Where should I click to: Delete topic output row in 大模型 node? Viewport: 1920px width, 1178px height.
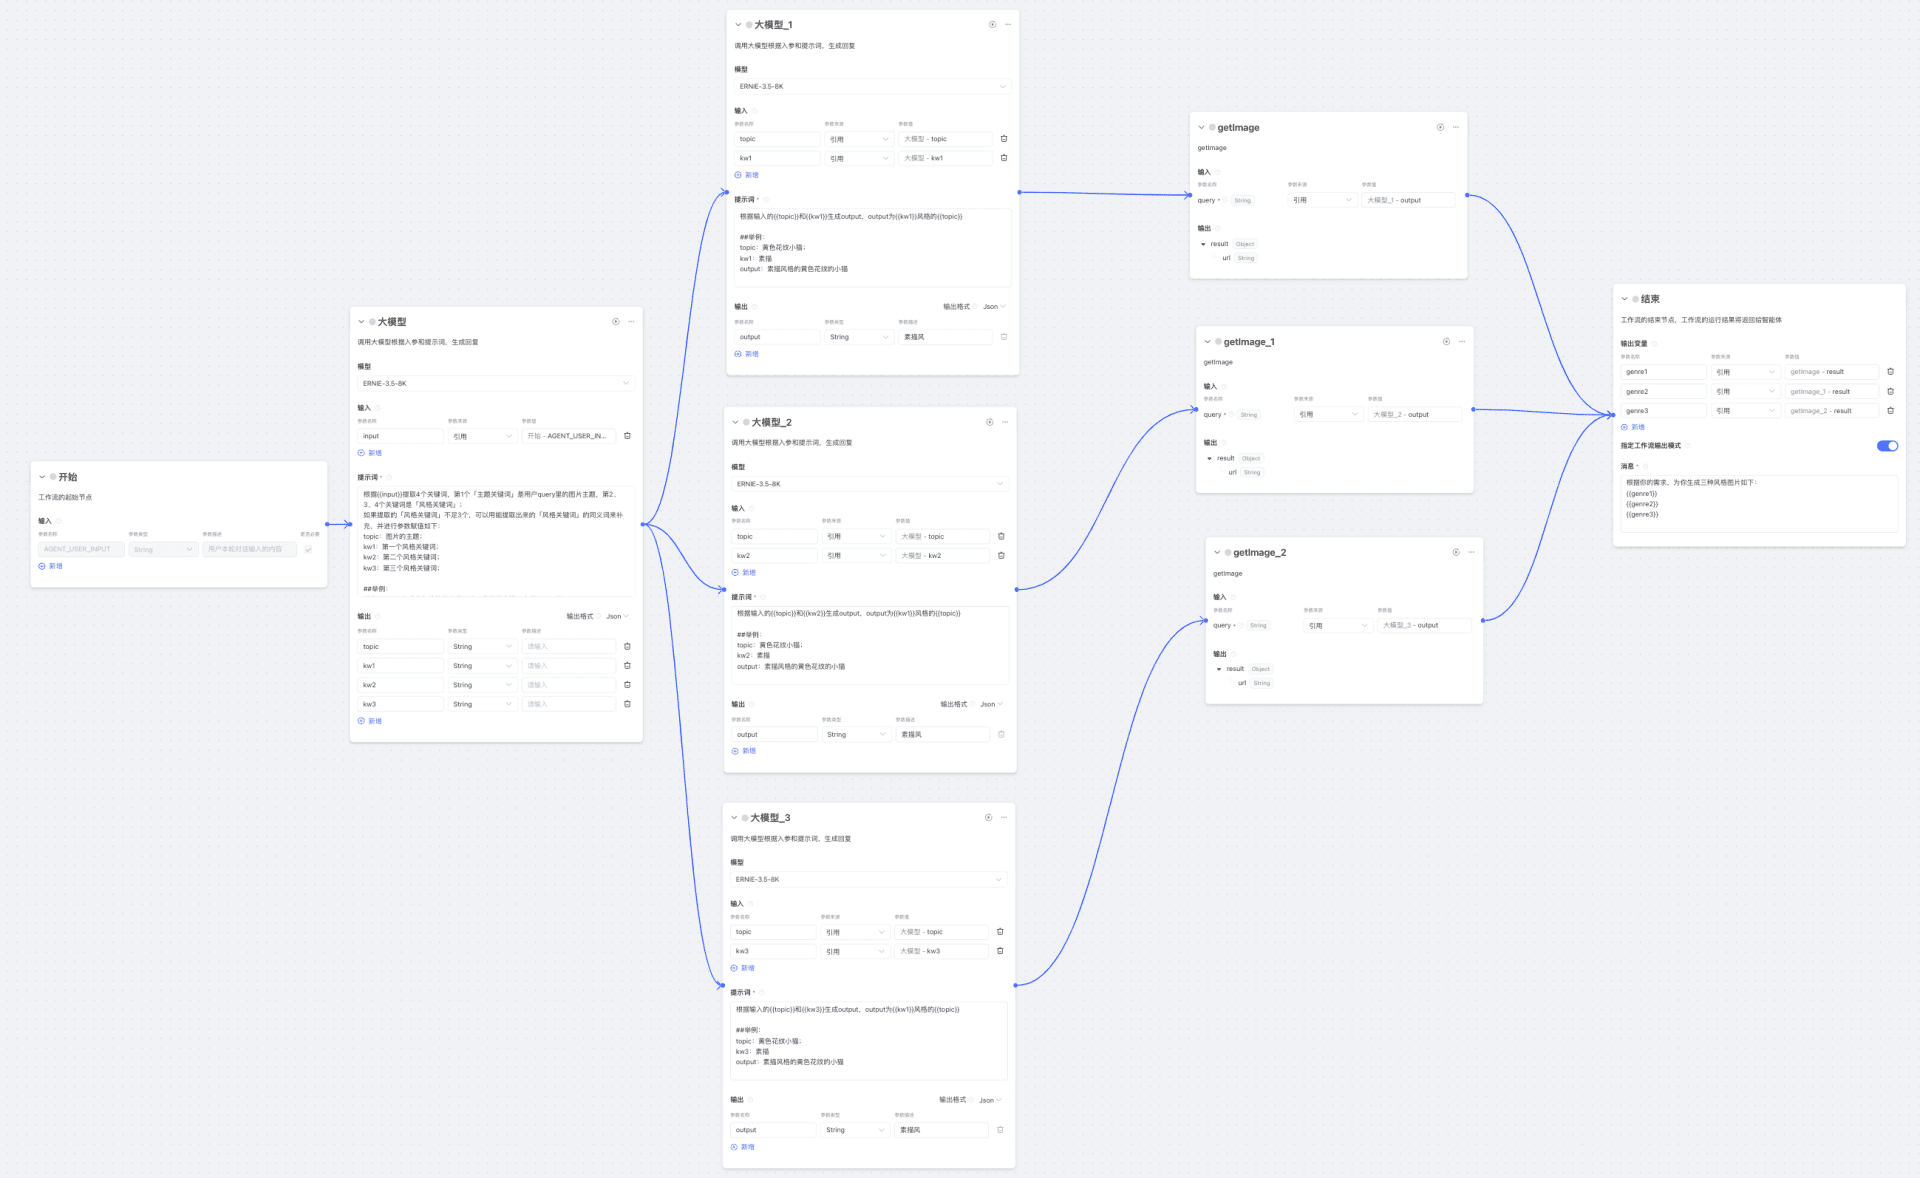click(x=627, y=646)
